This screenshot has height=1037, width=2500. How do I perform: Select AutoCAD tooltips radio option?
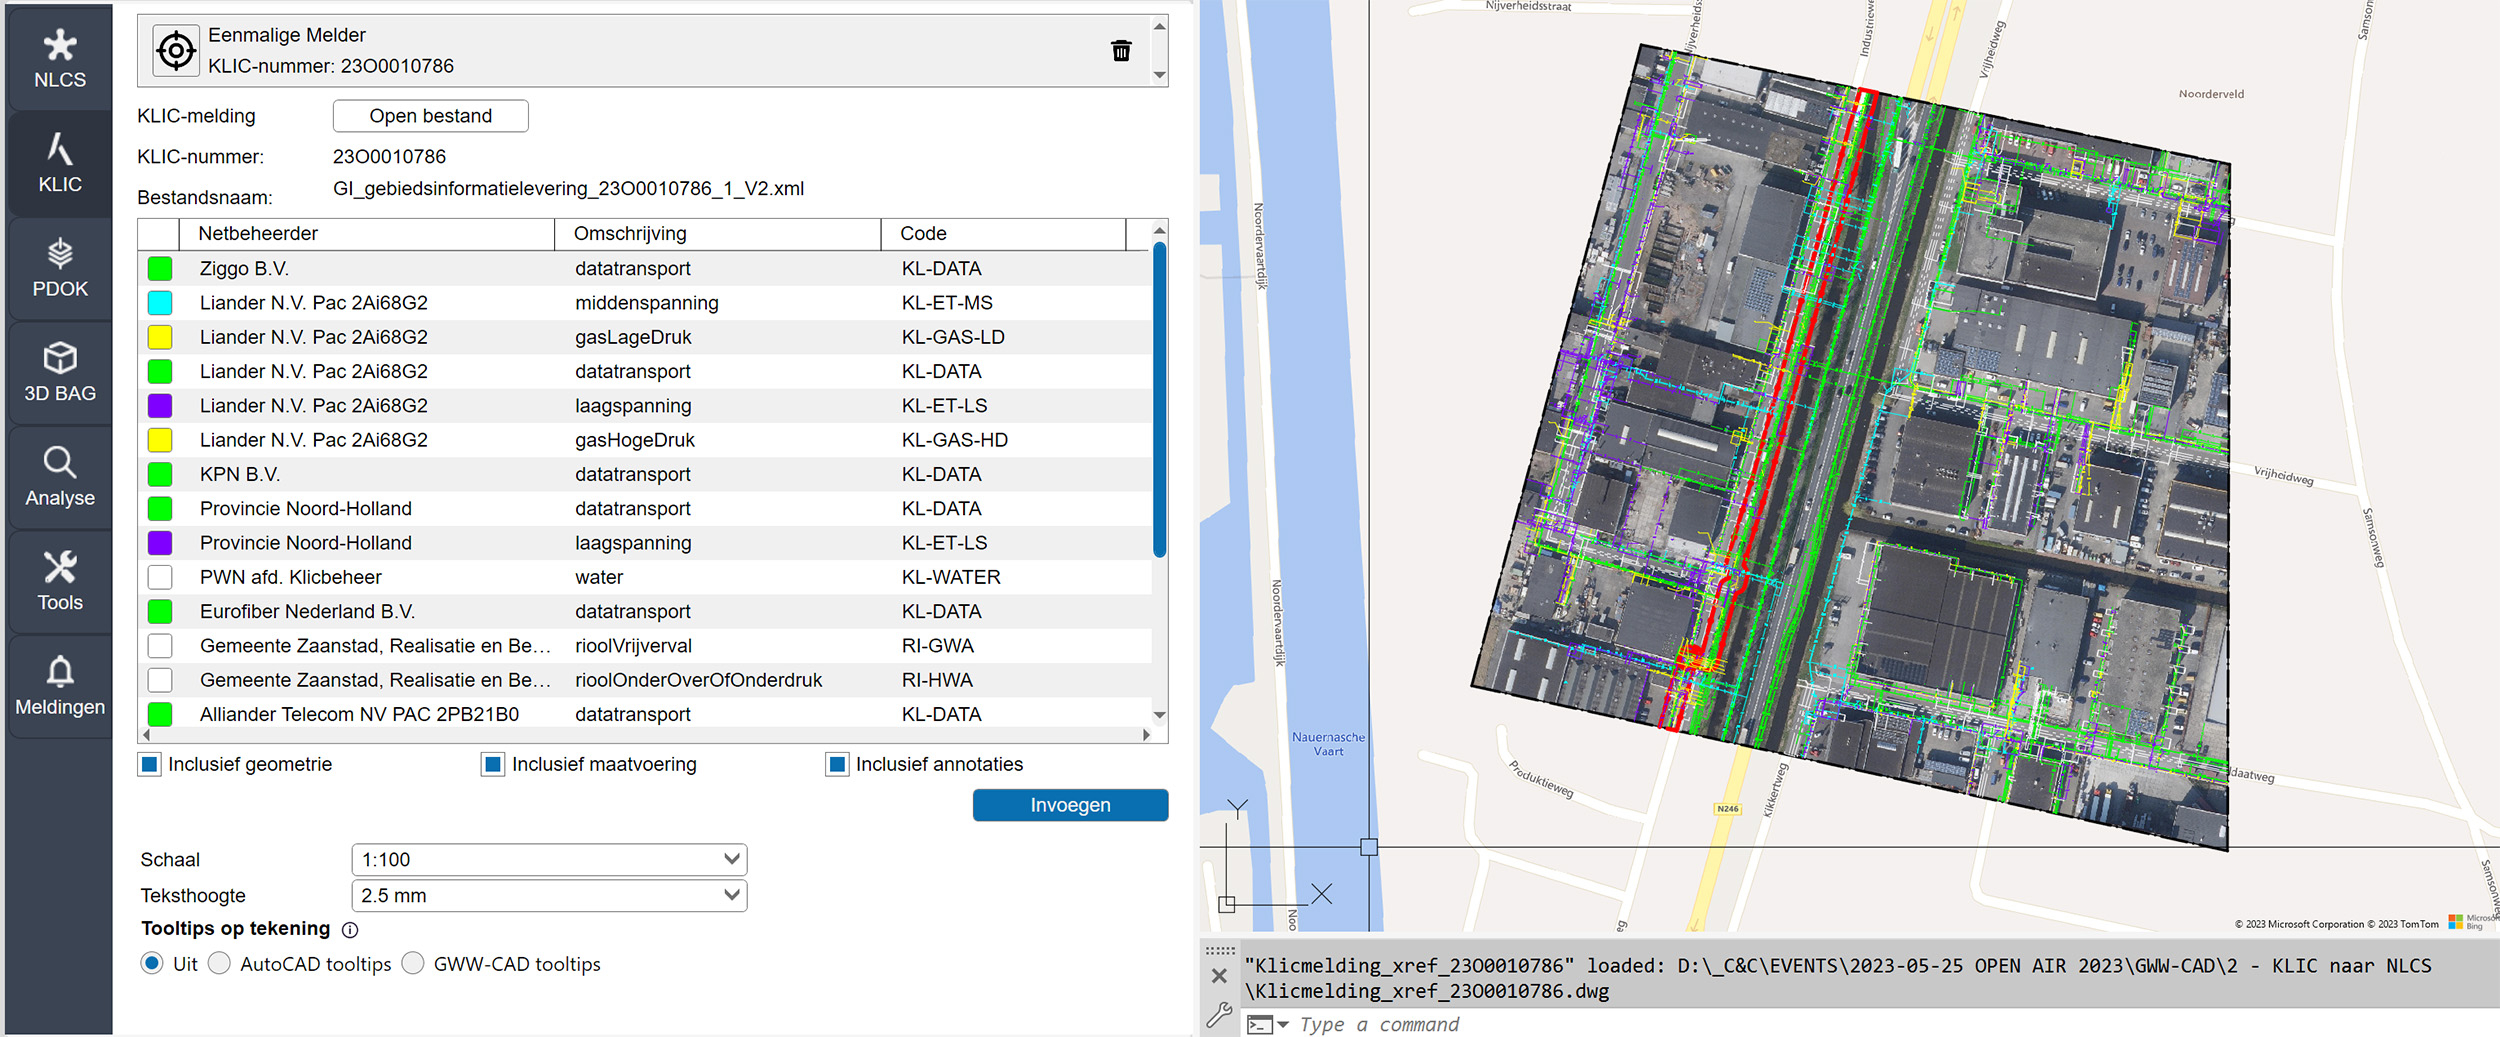point(220,963)
